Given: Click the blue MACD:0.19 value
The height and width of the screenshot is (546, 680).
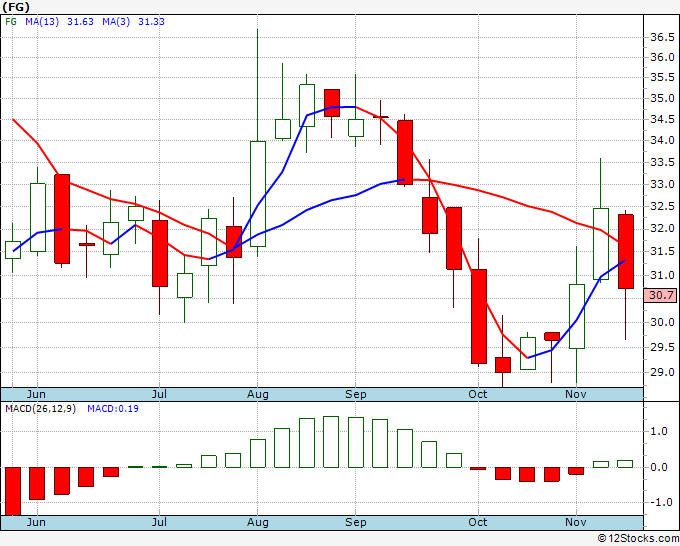Looking at the screenshot, I should point(113,409).
